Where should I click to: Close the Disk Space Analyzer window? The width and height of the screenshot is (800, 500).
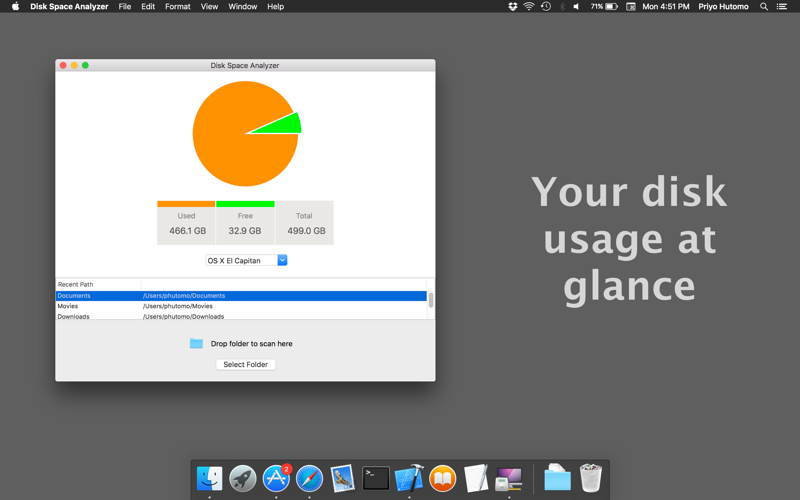tap(63, 65)
